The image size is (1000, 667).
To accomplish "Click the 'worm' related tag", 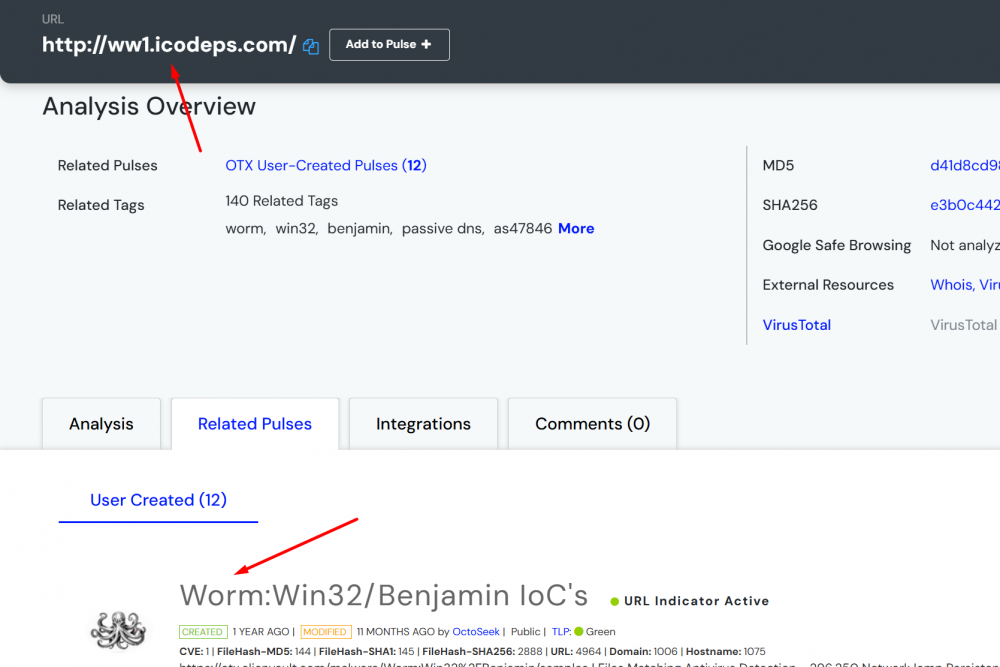I will 244,228.
